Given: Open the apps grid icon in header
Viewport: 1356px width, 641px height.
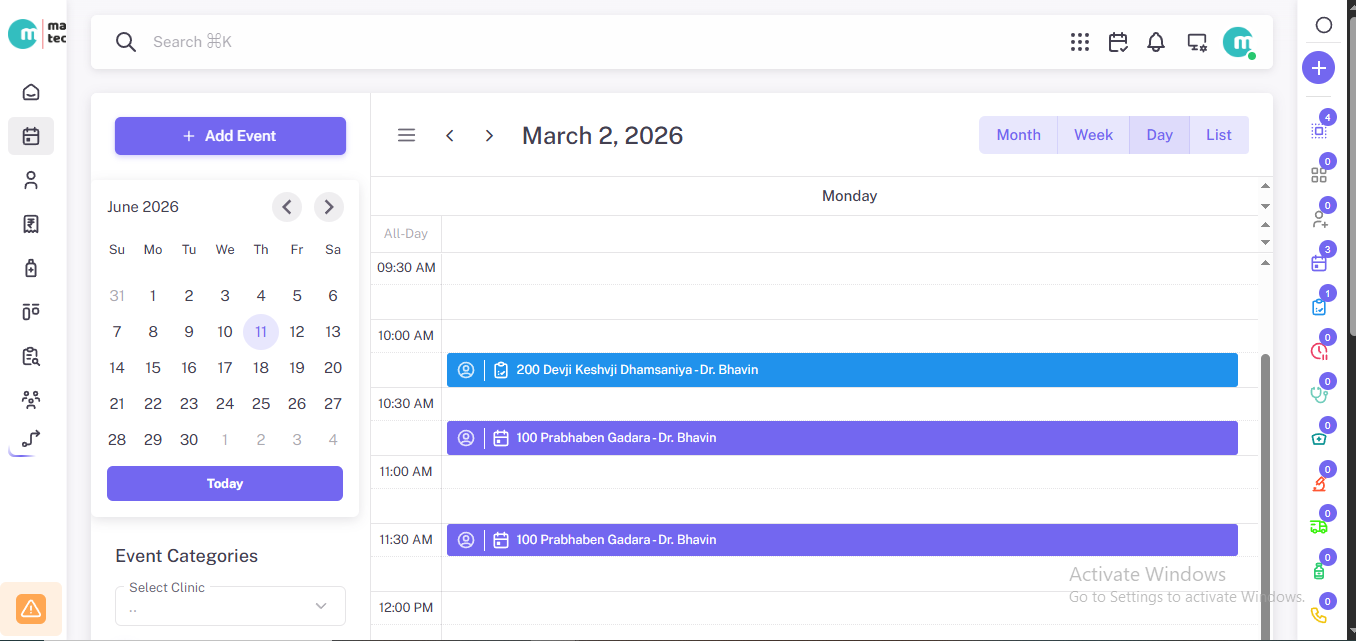Looking at the screenshot, I should (1080, 42).
